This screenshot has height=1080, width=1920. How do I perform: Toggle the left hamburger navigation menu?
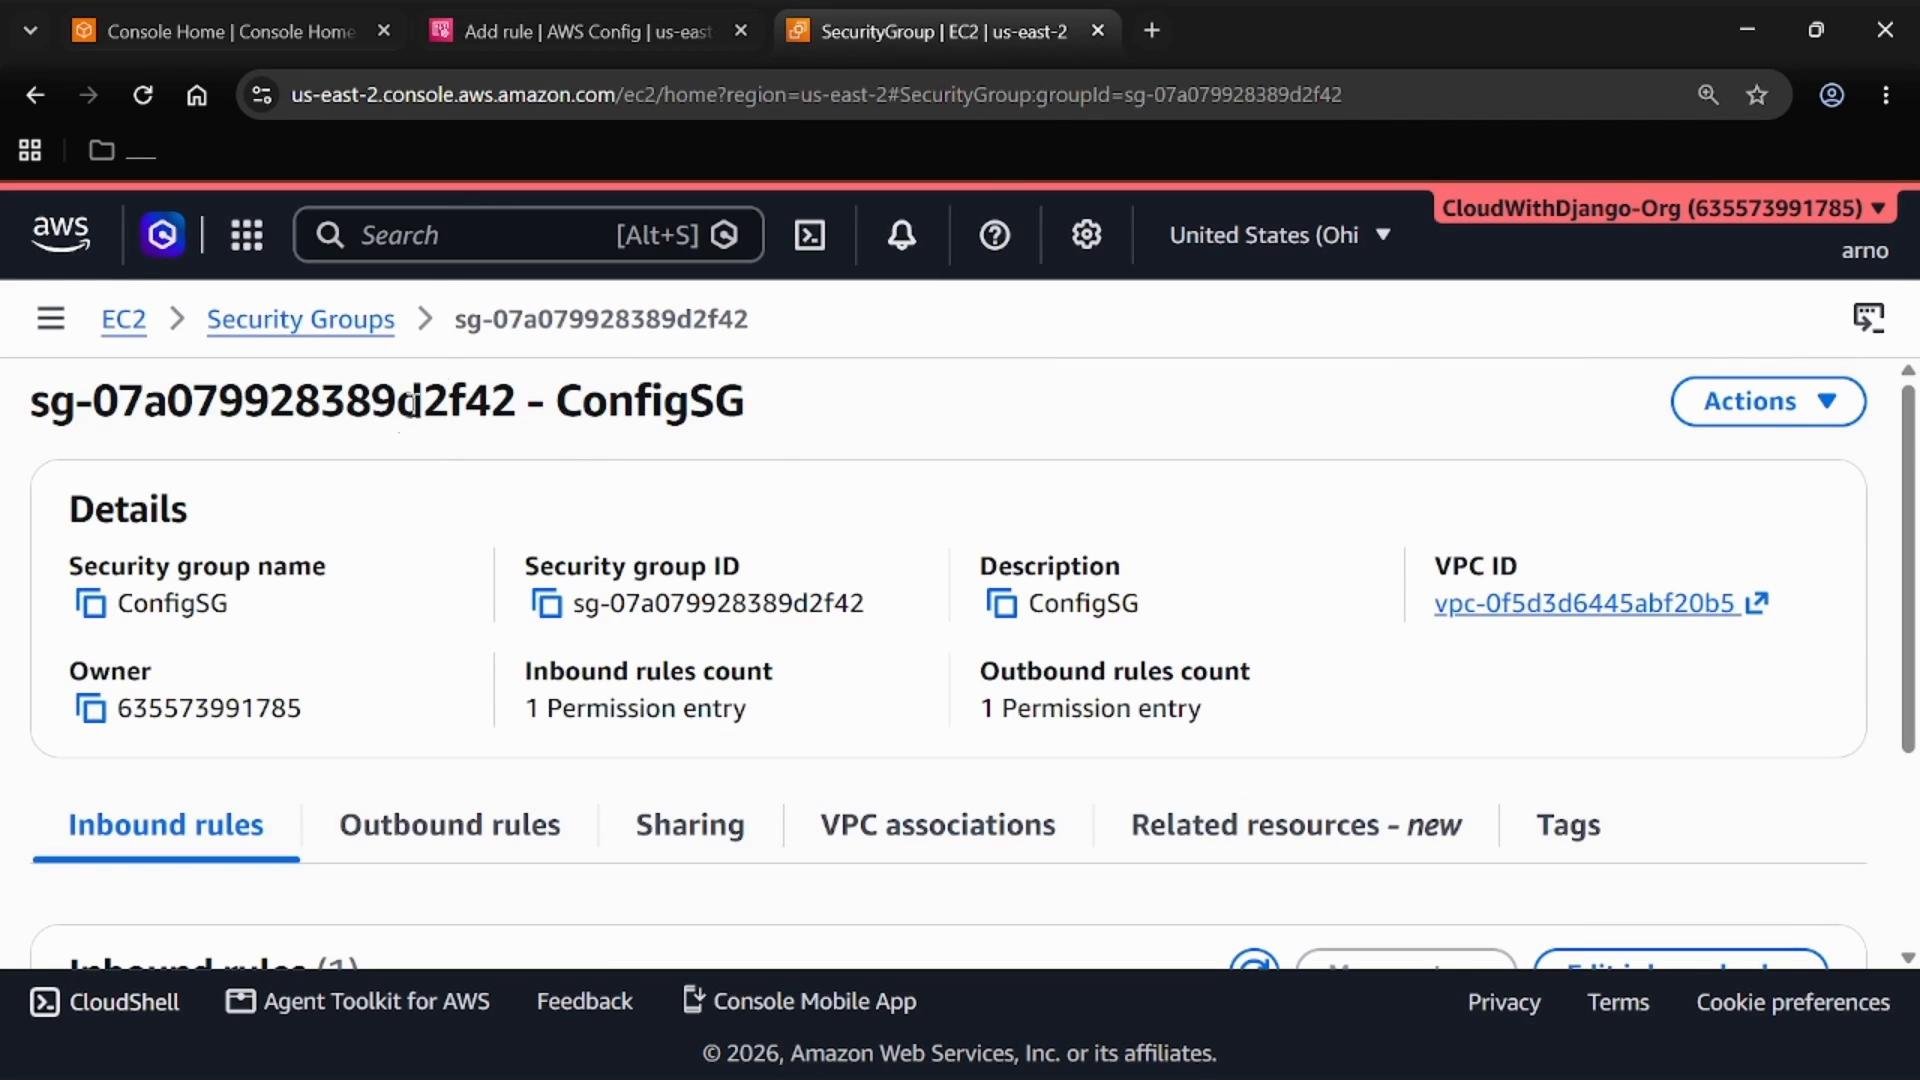pos(50,319)
